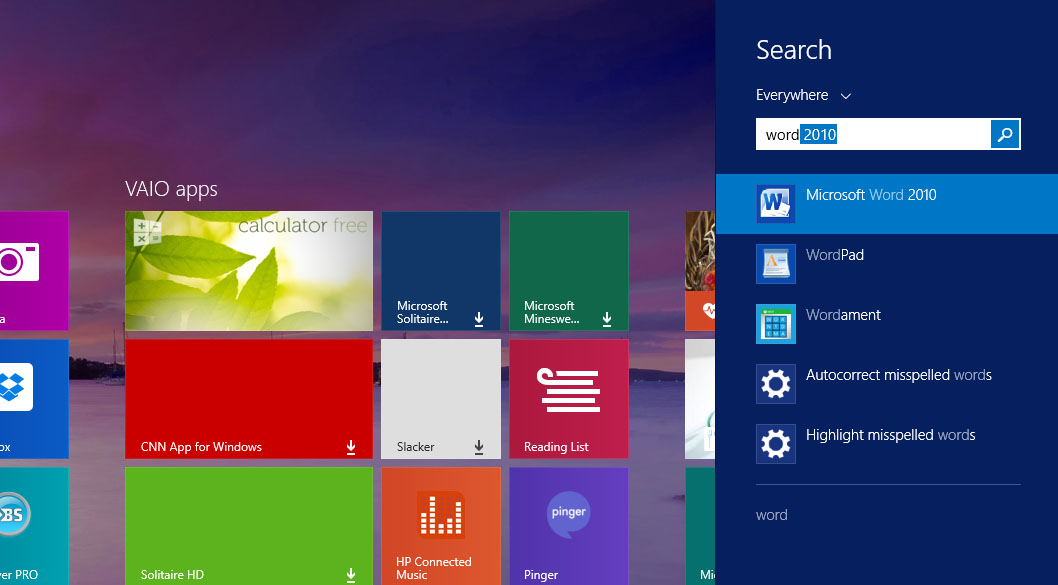Click the HP Connected Music equalizer icon

pyautogui.click(x=441, y=515)
